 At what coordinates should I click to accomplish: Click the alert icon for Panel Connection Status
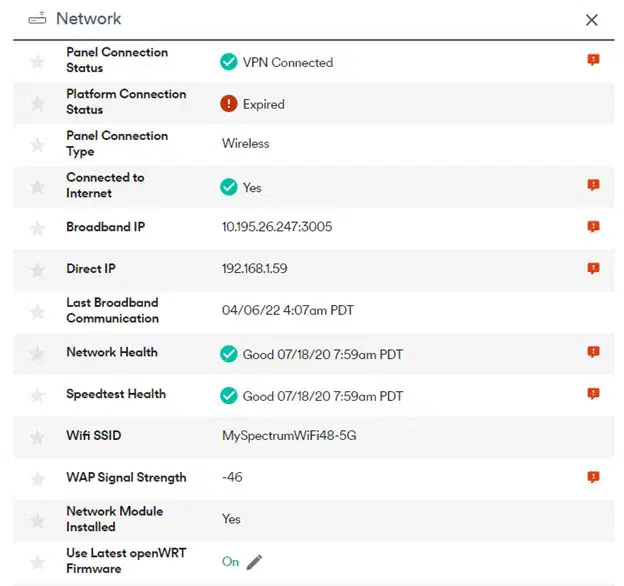click(593, 60)
